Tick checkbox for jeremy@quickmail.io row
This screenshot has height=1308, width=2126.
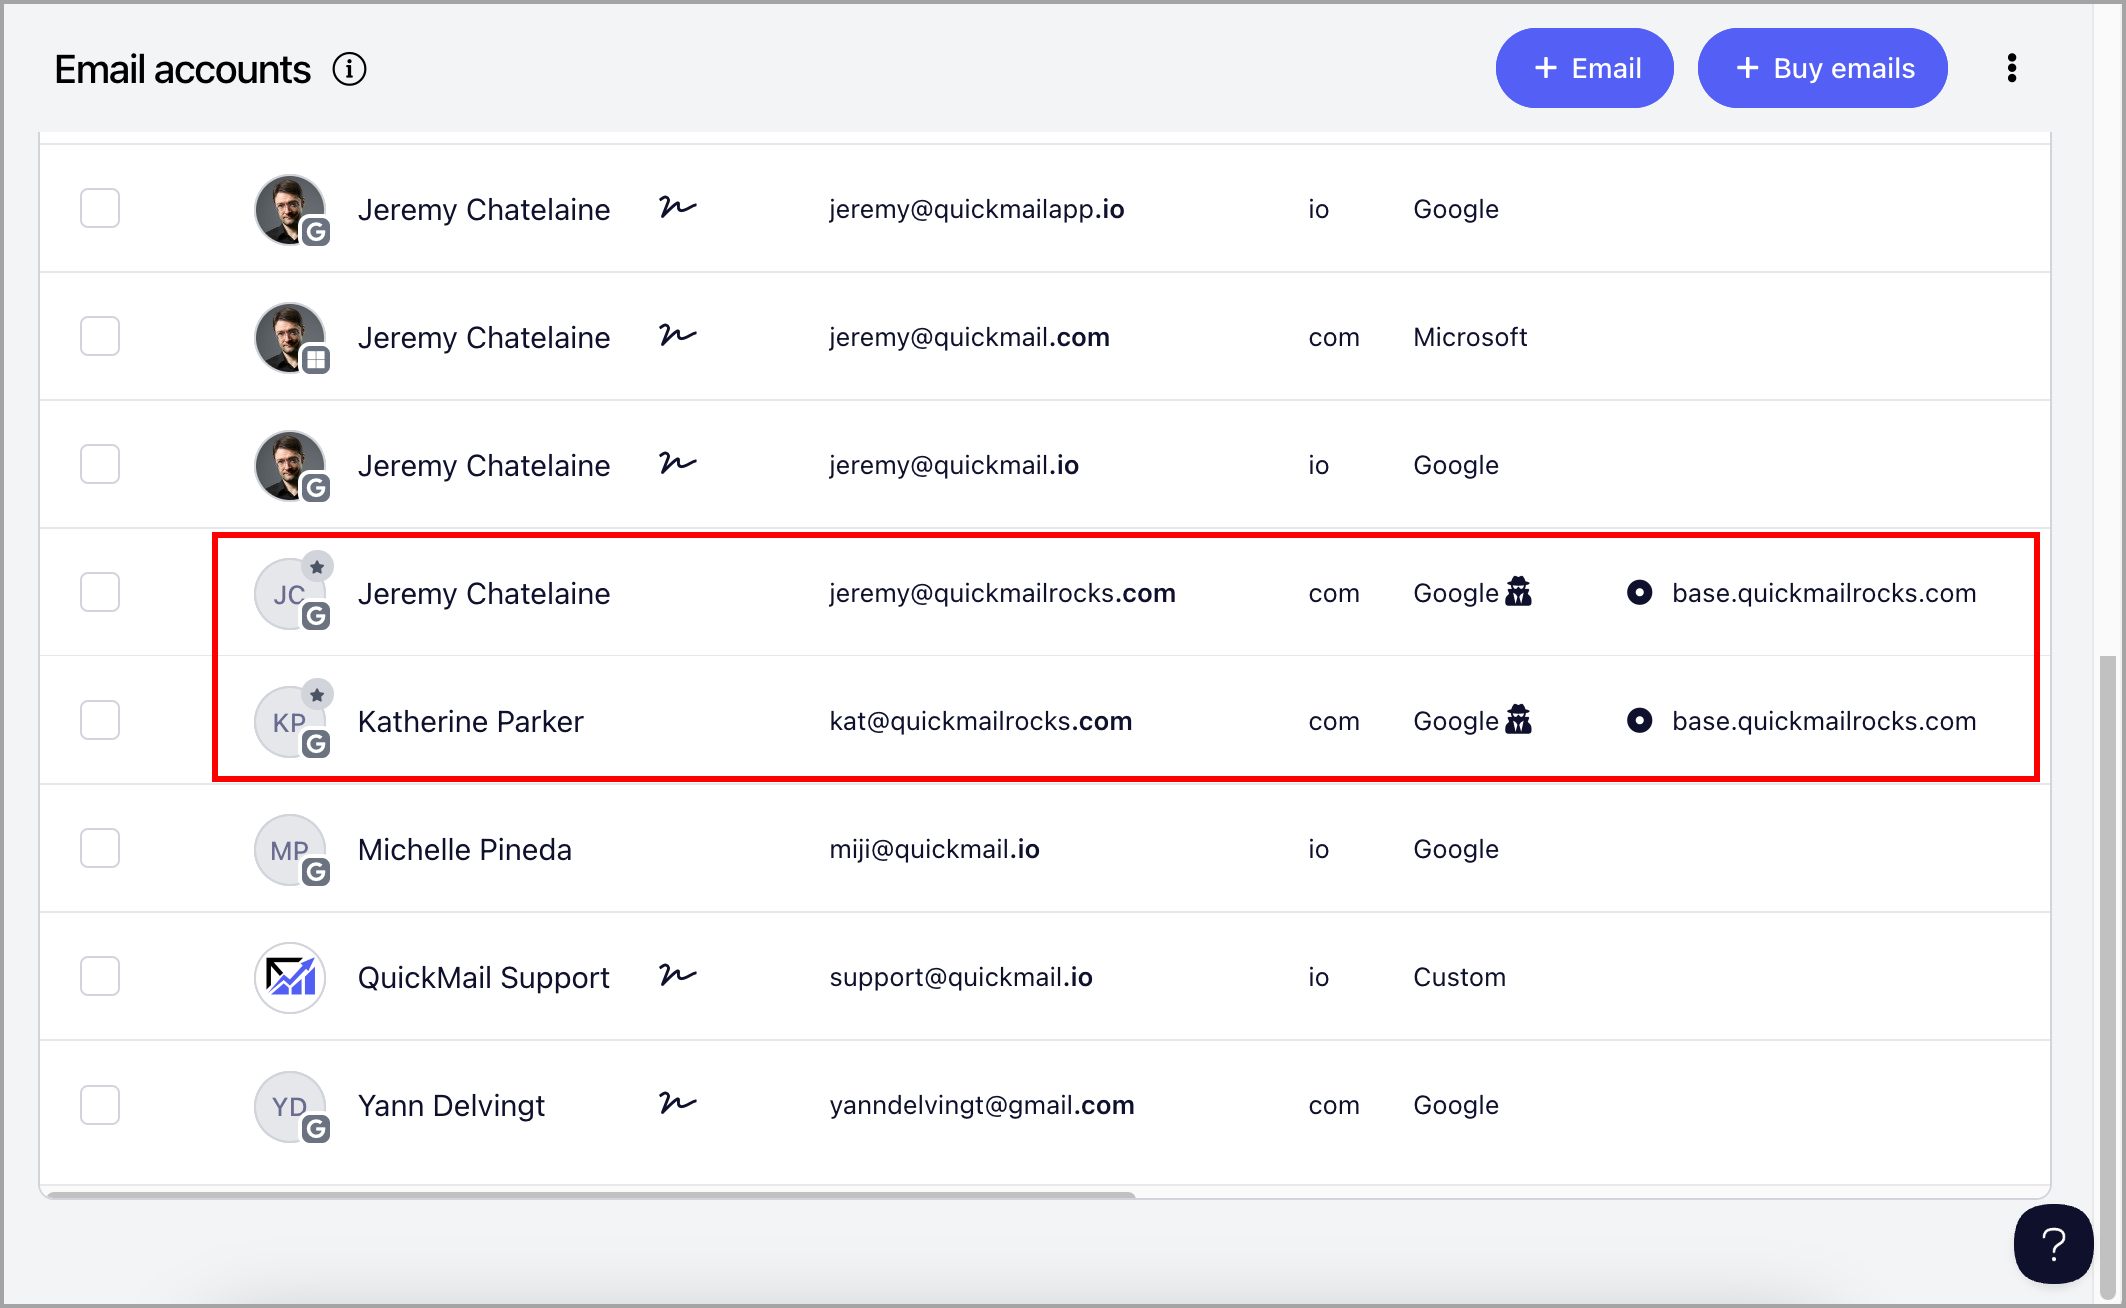tap(100, 464)
